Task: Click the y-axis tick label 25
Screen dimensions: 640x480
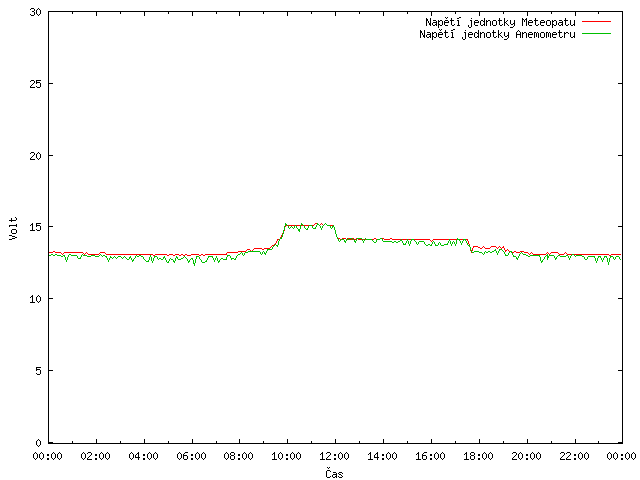Action: (x=36, y=84)
